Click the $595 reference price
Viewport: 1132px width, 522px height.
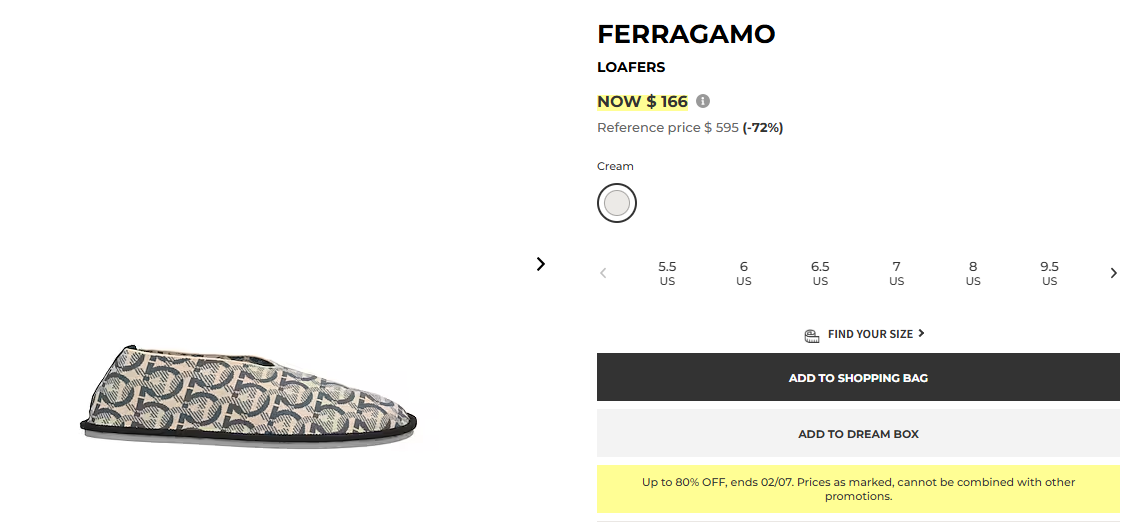(721, 128)
